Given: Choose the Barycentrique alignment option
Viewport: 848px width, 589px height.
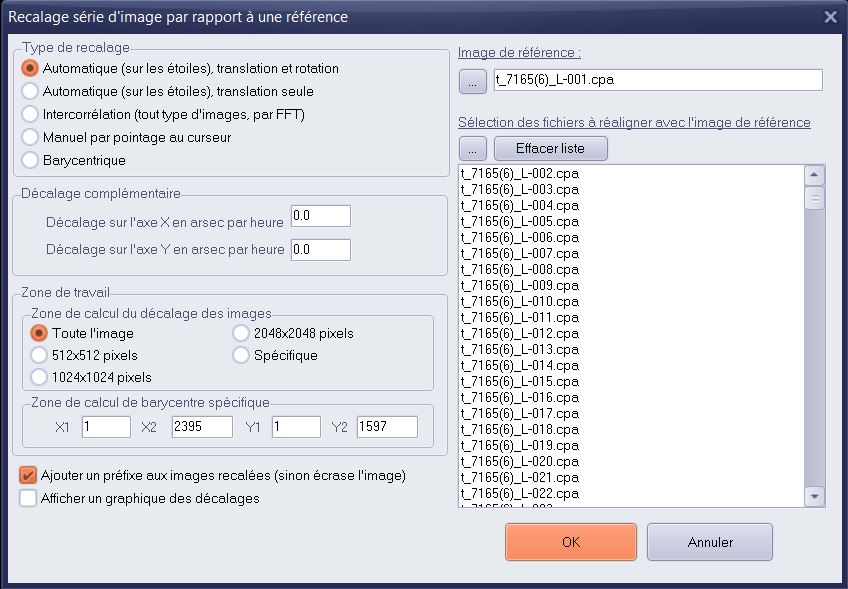Looking at the screenshot, I should [x=31, y=160].
